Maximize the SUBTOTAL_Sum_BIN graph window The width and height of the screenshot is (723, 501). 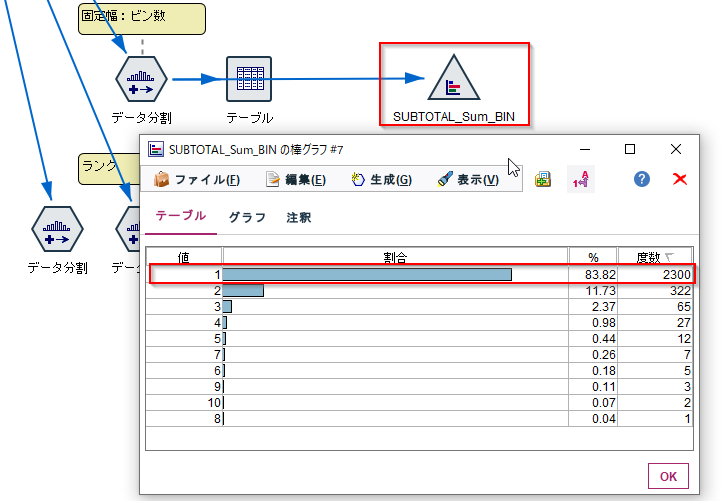[630, 149]
